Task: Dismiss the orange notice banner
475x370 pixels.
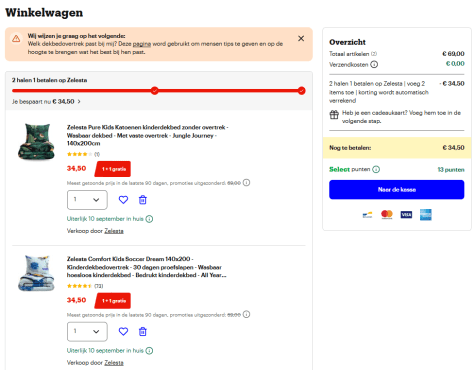Action: point(301,39)
